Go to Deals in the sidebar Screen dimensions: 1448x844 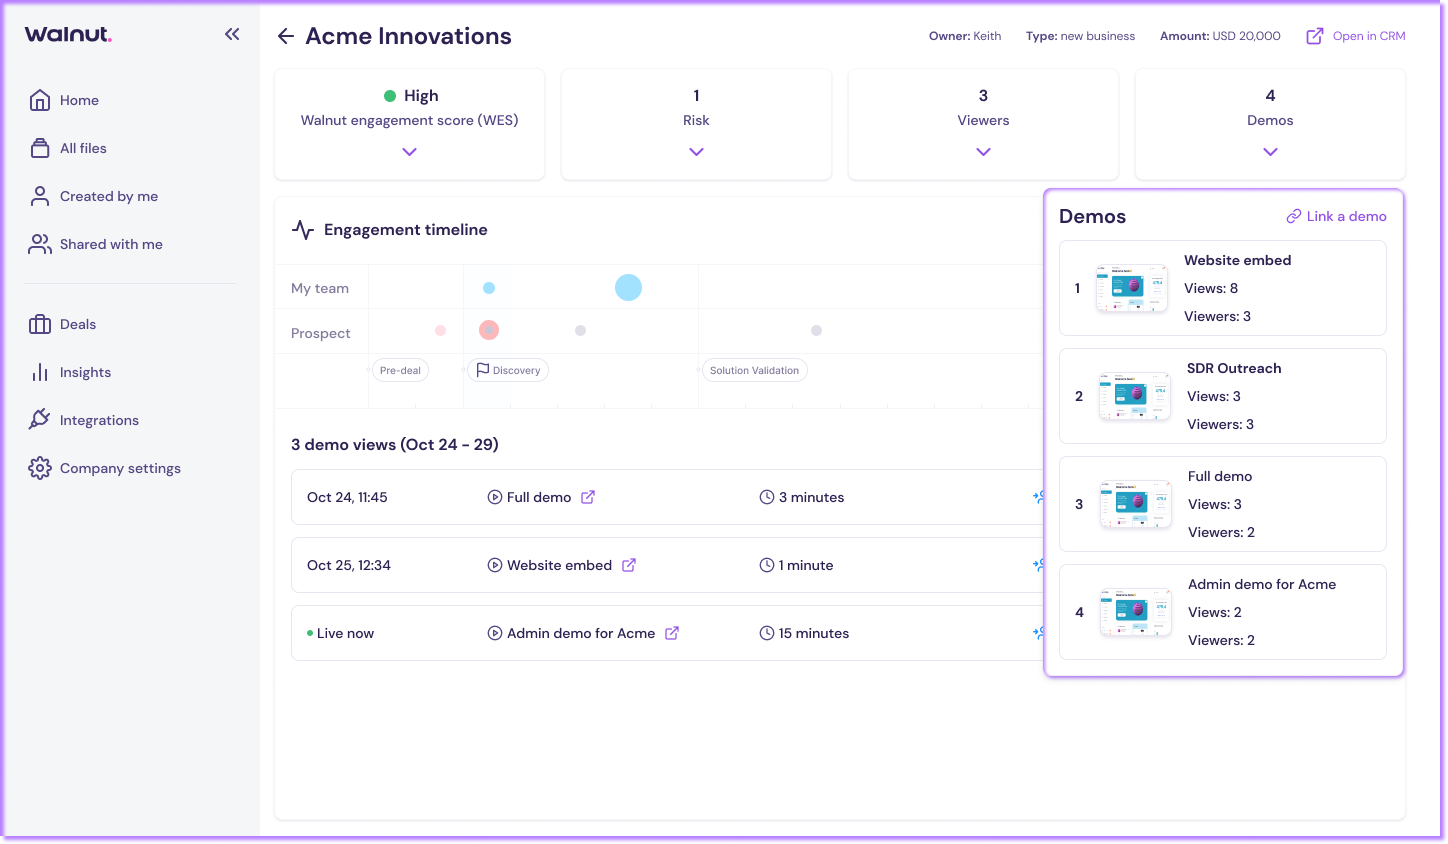78,324
